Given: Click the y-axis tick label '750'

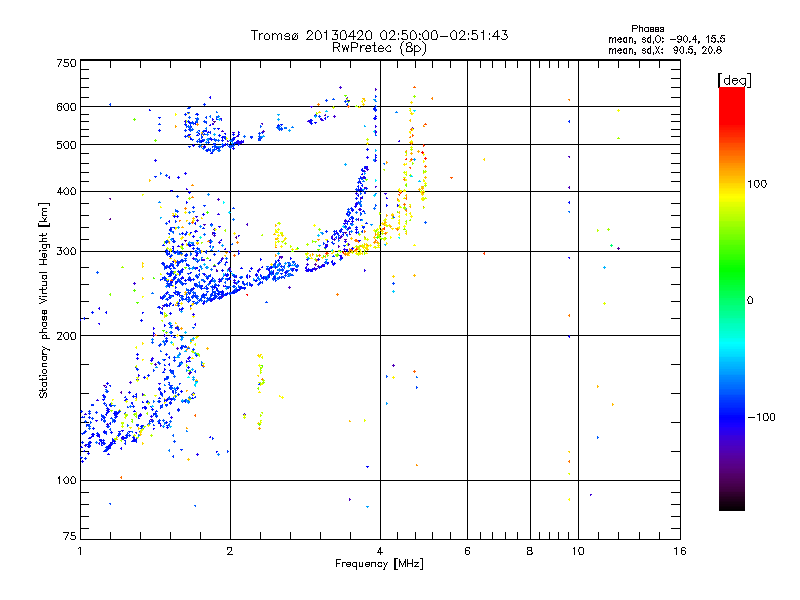Looking at the screenshot, I should click(66, 63).
